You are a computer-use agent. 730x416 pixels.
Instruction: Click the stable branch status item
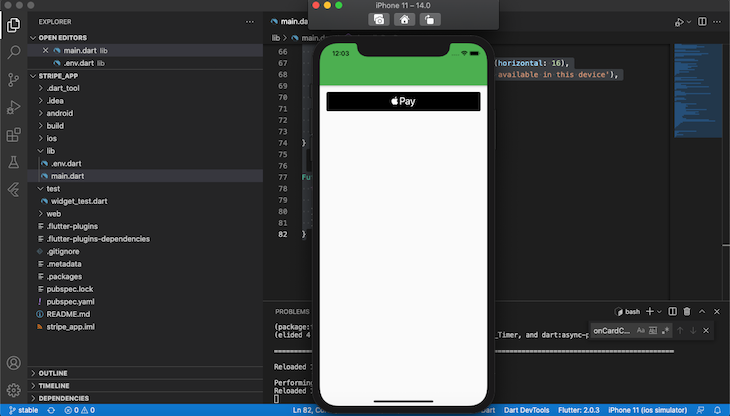point(23,410)
